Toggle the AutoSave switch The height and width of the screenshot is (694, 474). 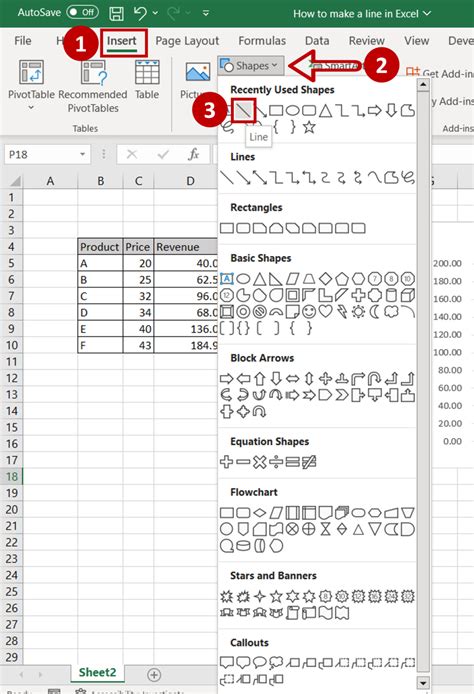click(x=83, y=12)
